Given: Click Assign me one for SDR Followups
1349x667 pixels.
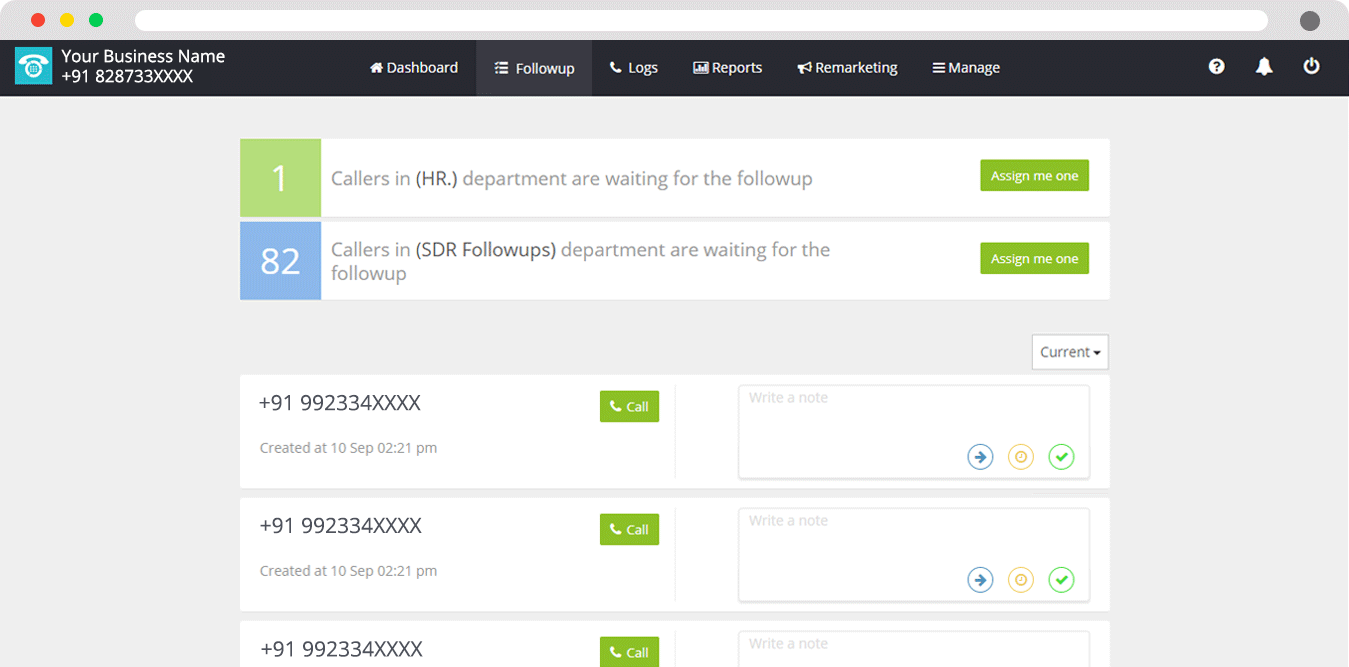Looking at the screenshot, I should [1034, 259].
